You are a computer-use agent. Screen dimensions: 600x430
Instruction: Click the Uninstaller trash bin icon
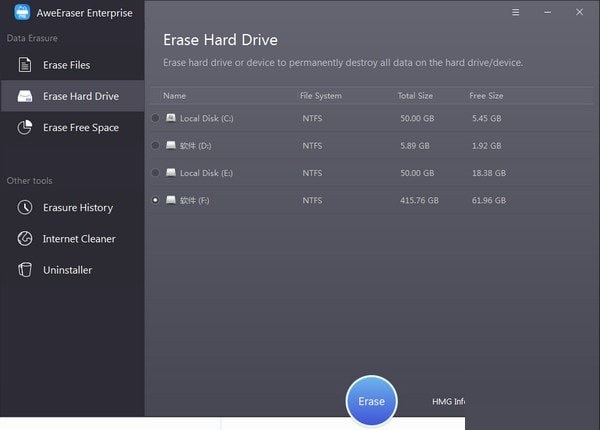click(x=25, y=270)
